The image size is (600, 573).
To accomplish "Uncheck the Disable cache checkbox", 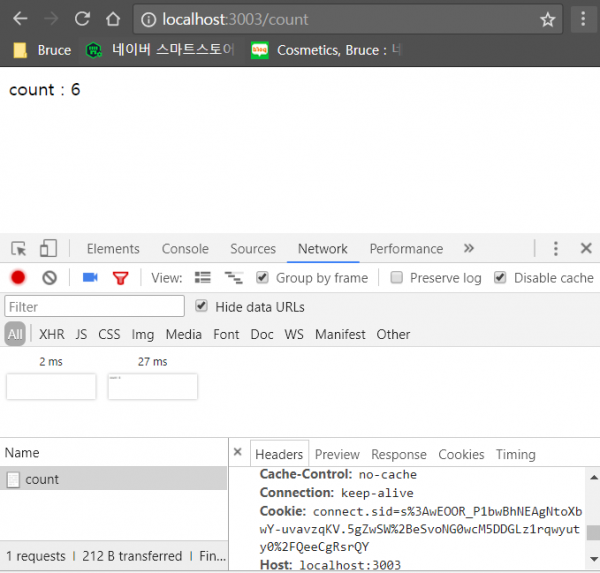I will click(501, 278).
